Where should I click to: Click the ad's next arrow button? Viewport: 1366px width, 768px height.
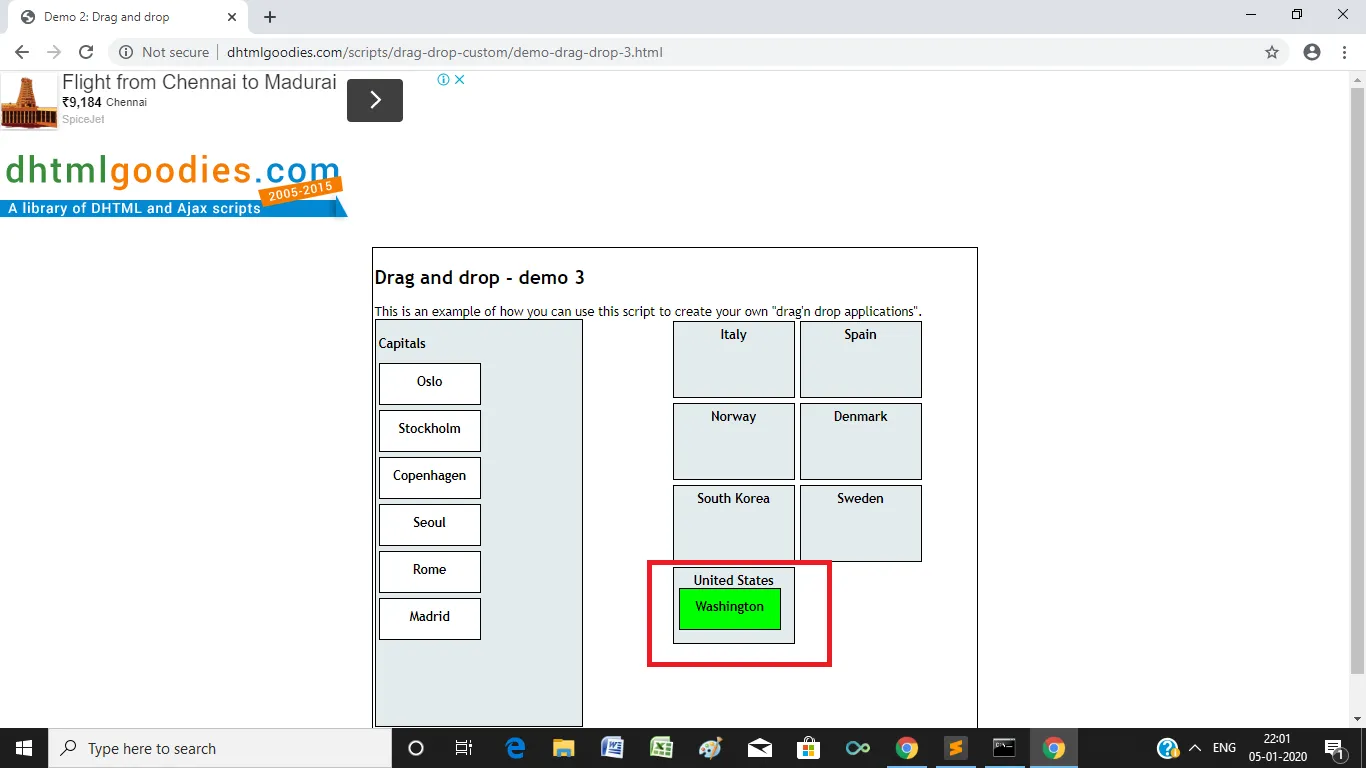tap(375, 100)
